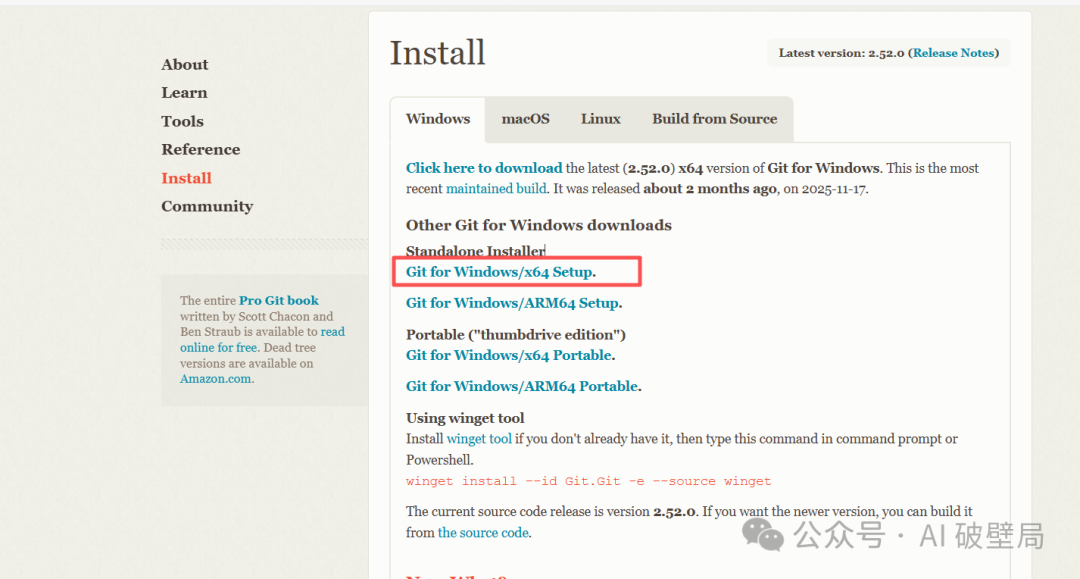Image resolution: width=1080 pixels, height=579 pixels.
Task: Download Git for Windows/ARM64 Portable
Action: pyautogui.click(x=521, y=386)
